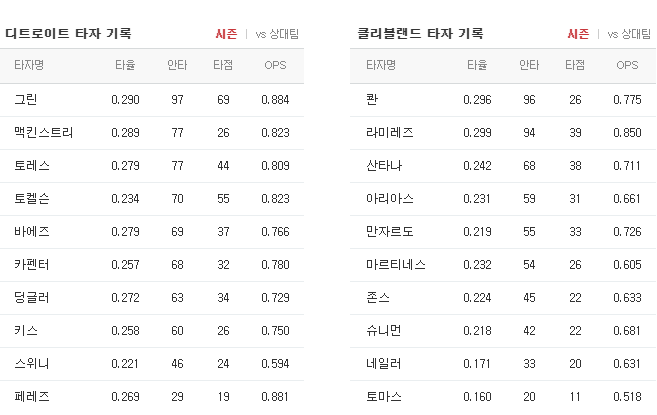Click the OPS column header in 디트로이트 table
657x415 pixels.
pyautogui.click(x=275, y=65)
